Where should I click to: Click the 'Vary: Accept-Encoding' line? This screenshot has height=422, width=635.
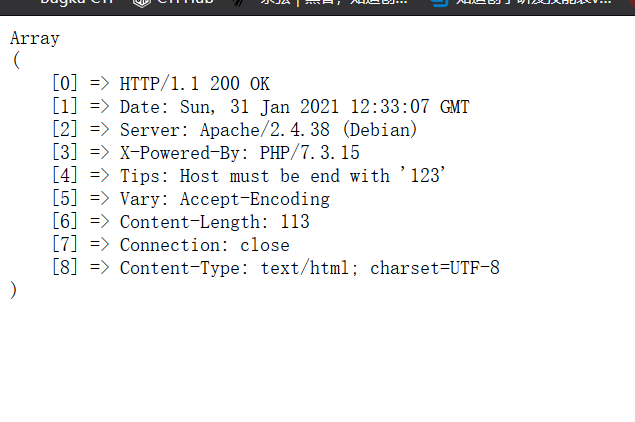[x=225, y=199]
